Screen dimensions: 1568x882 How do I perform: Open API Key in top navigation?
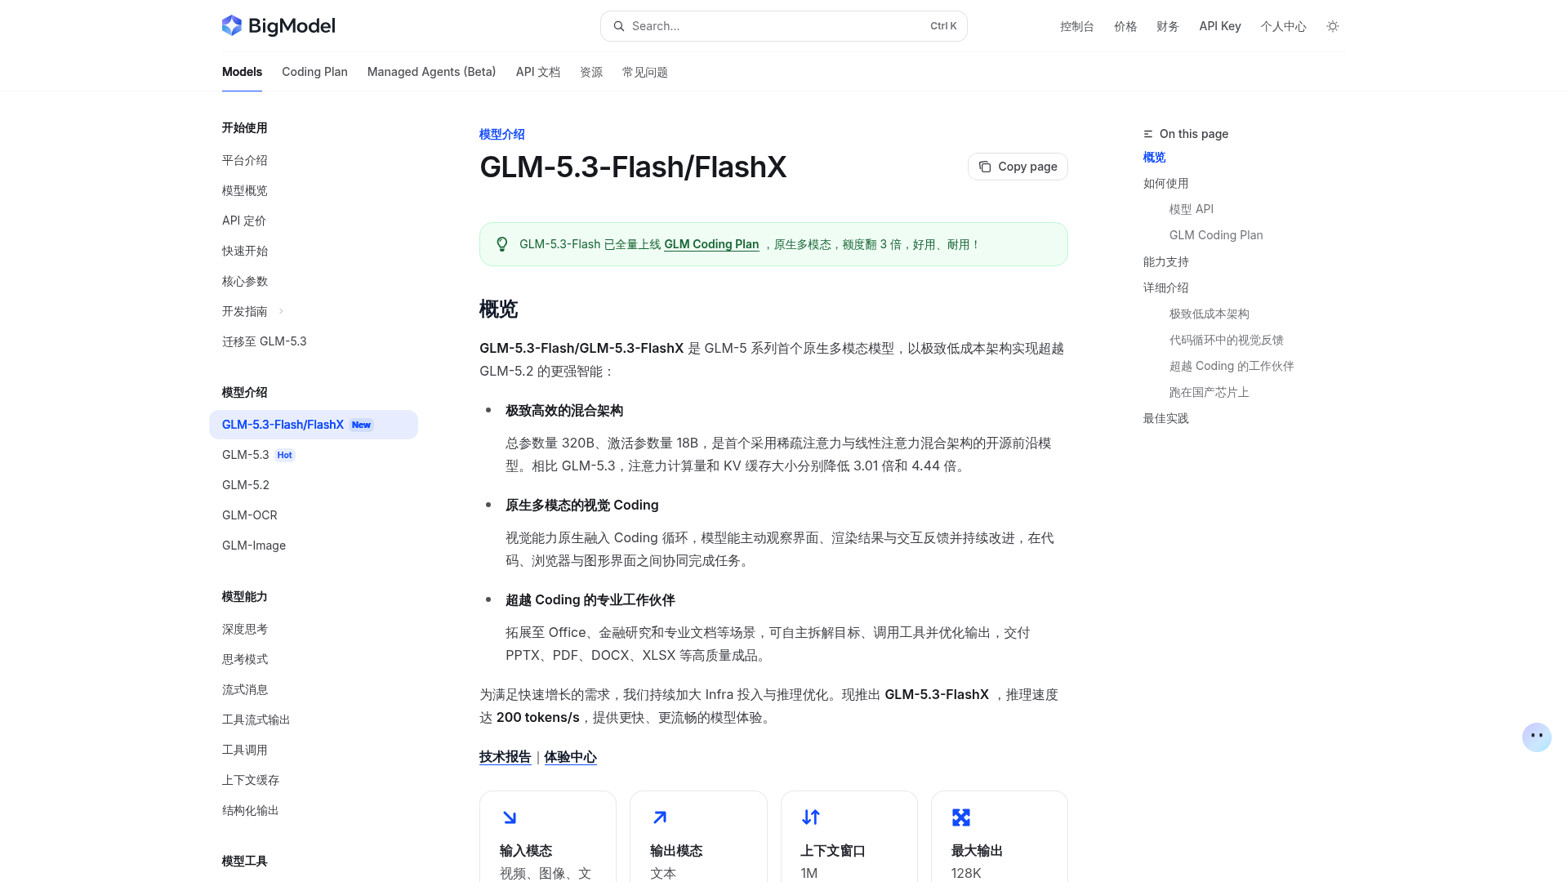pos(1219,26)
